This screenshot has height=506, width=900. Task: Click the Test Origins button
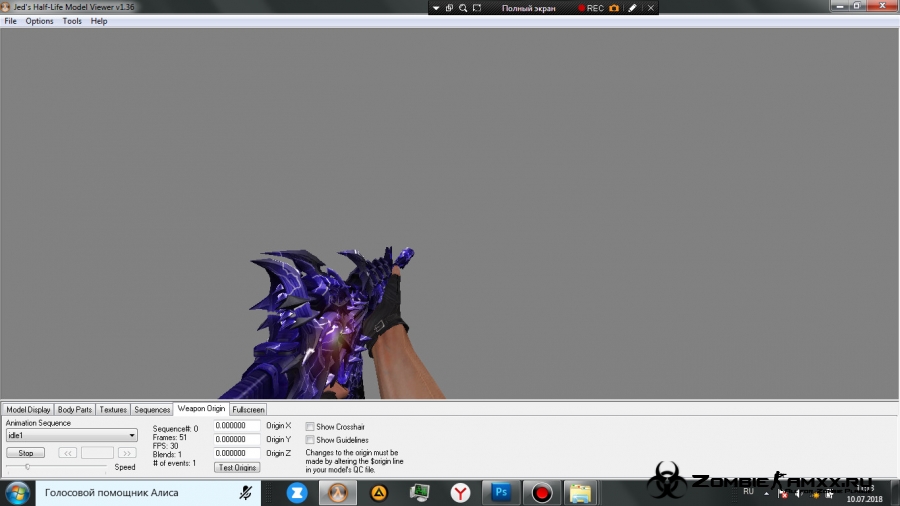point(237,468)
